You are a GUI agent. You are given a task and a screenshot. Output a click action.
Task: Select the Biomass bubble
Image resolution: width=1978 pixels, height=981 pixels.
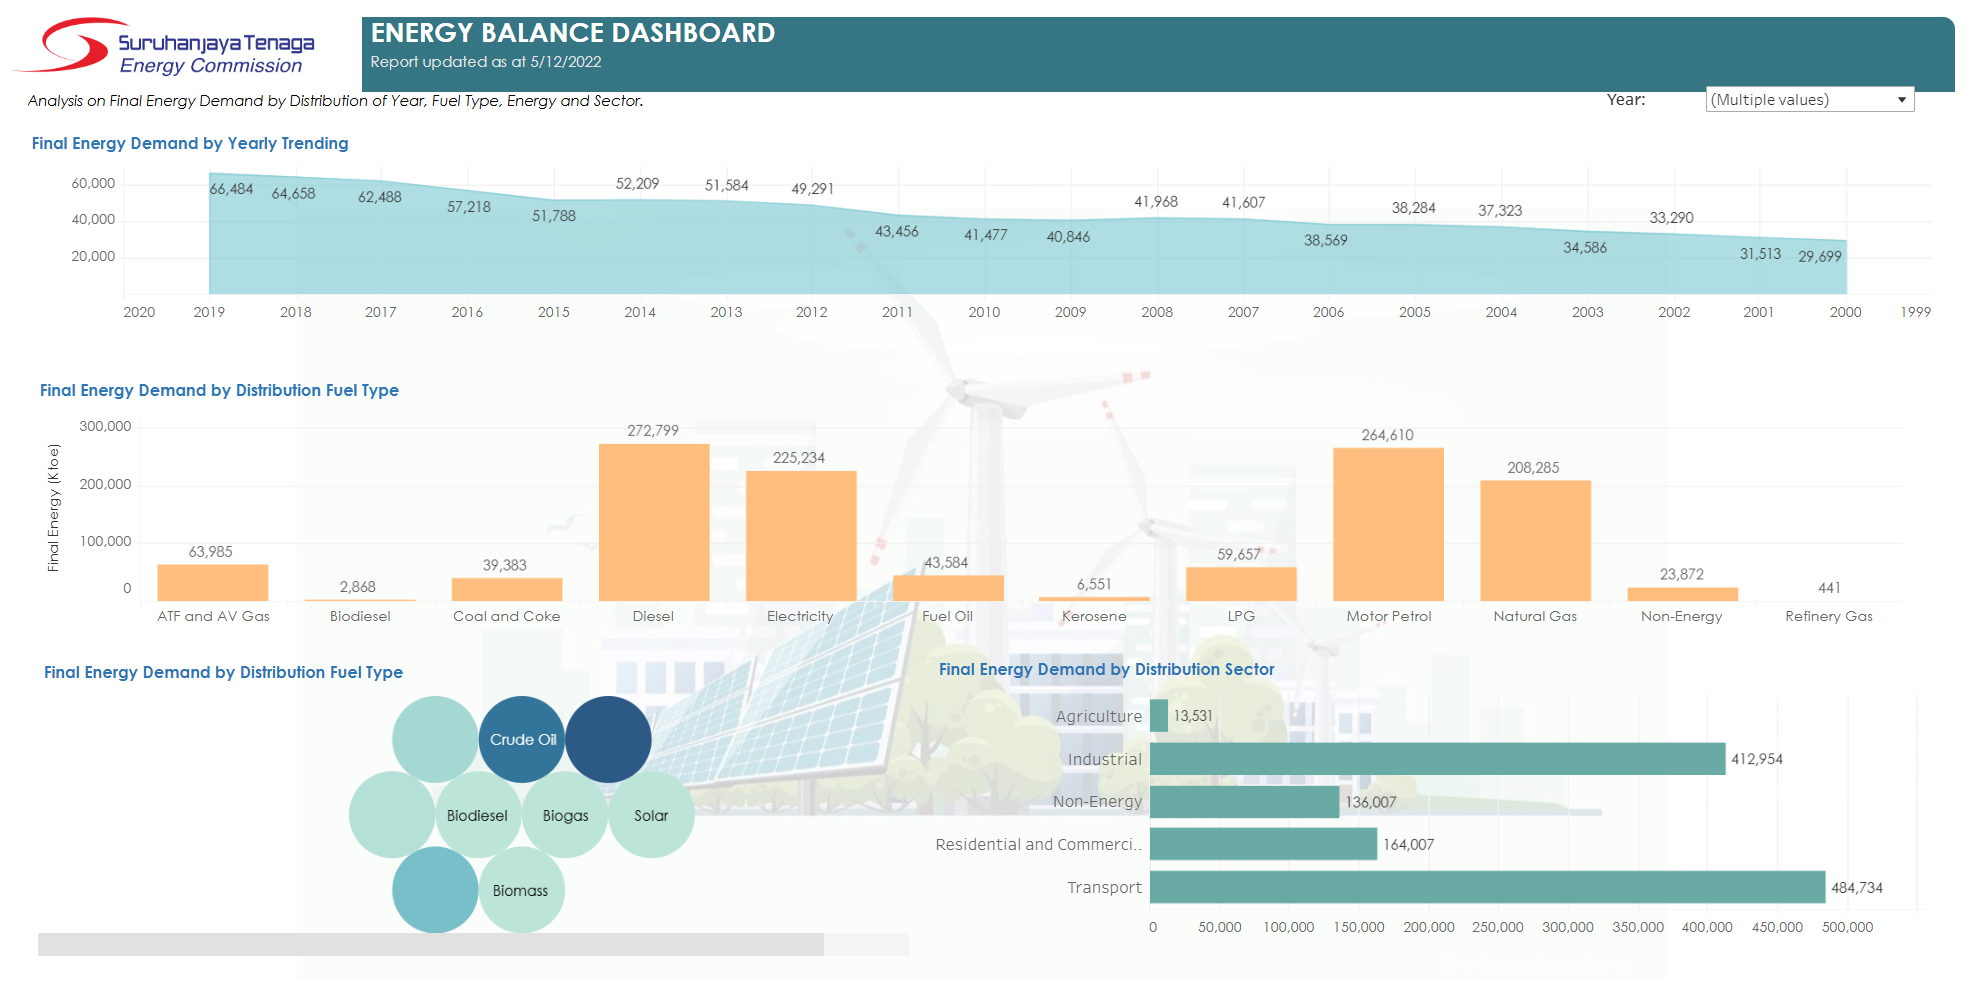521,891
